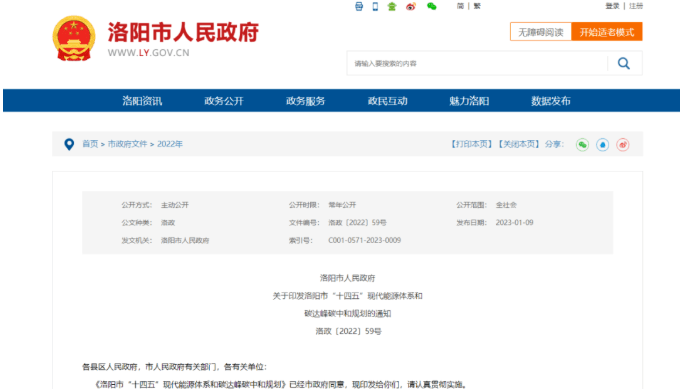Viewport: 686px width, 389px height.
Task: Select the index number C001-0571-2023-0009
Action: point(364,240)
